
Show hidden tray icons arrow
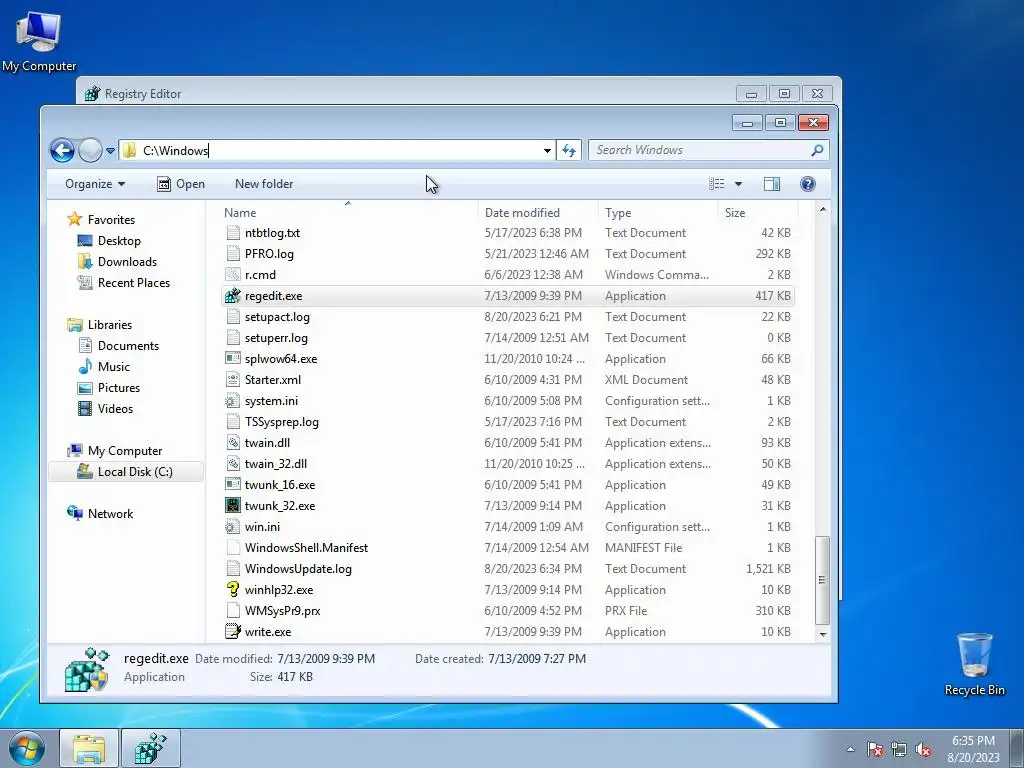pos(850,749)
